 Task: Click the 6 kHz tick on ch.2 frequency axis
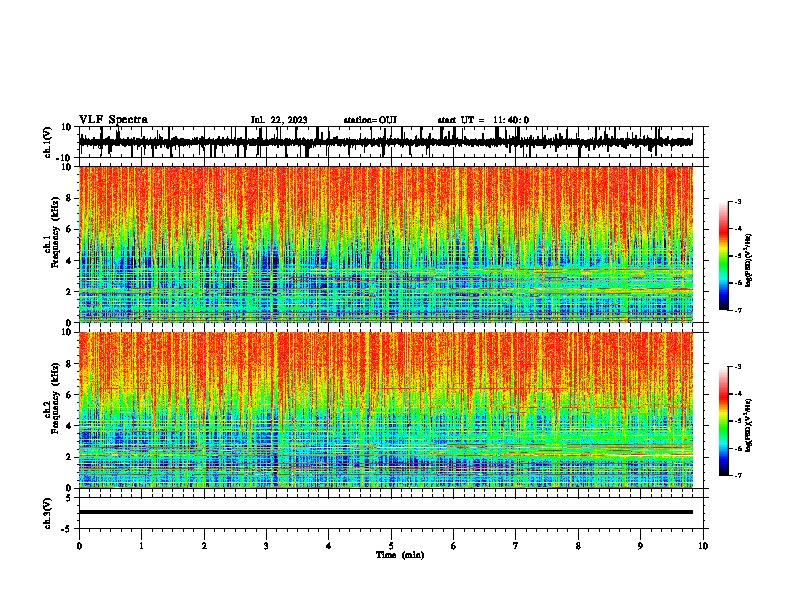tap(70, 395)
